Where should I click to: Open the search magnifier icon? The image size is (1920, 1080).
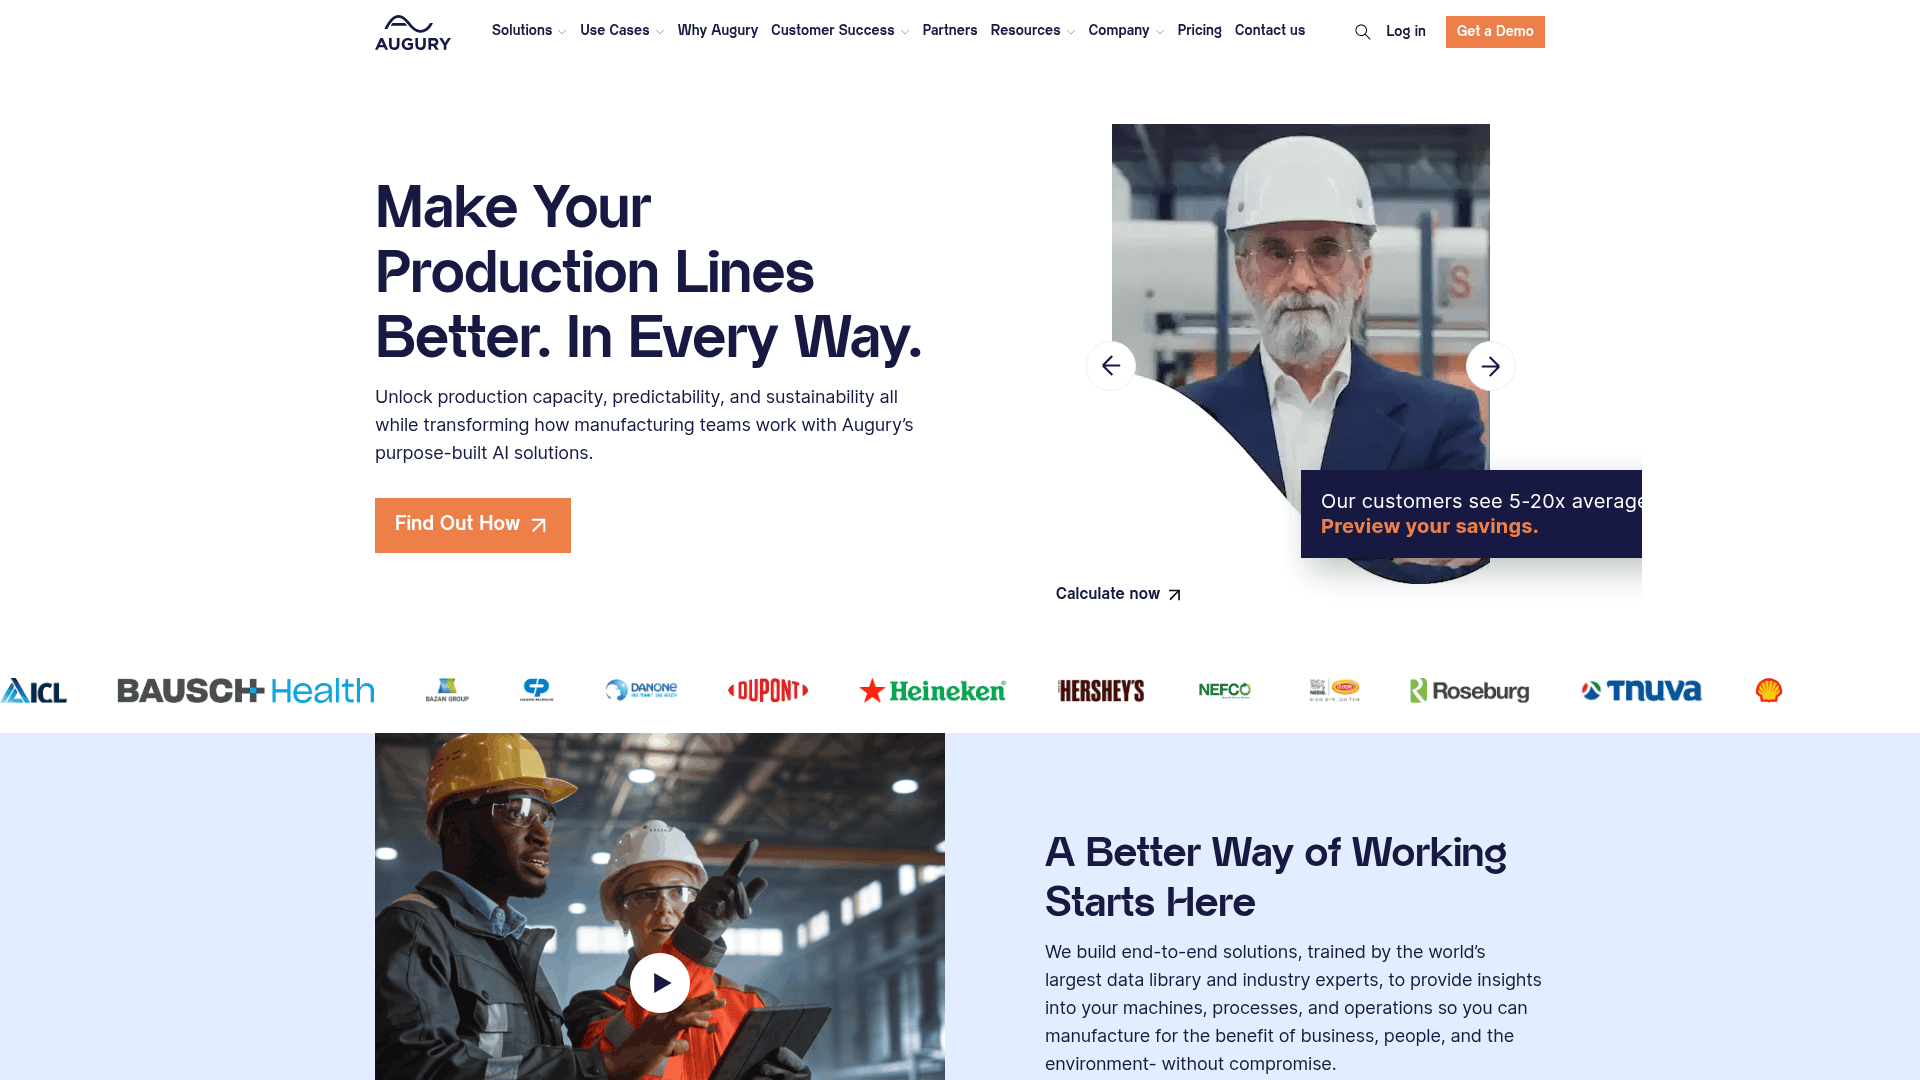pyautogui.click(x=1362, y=32)
